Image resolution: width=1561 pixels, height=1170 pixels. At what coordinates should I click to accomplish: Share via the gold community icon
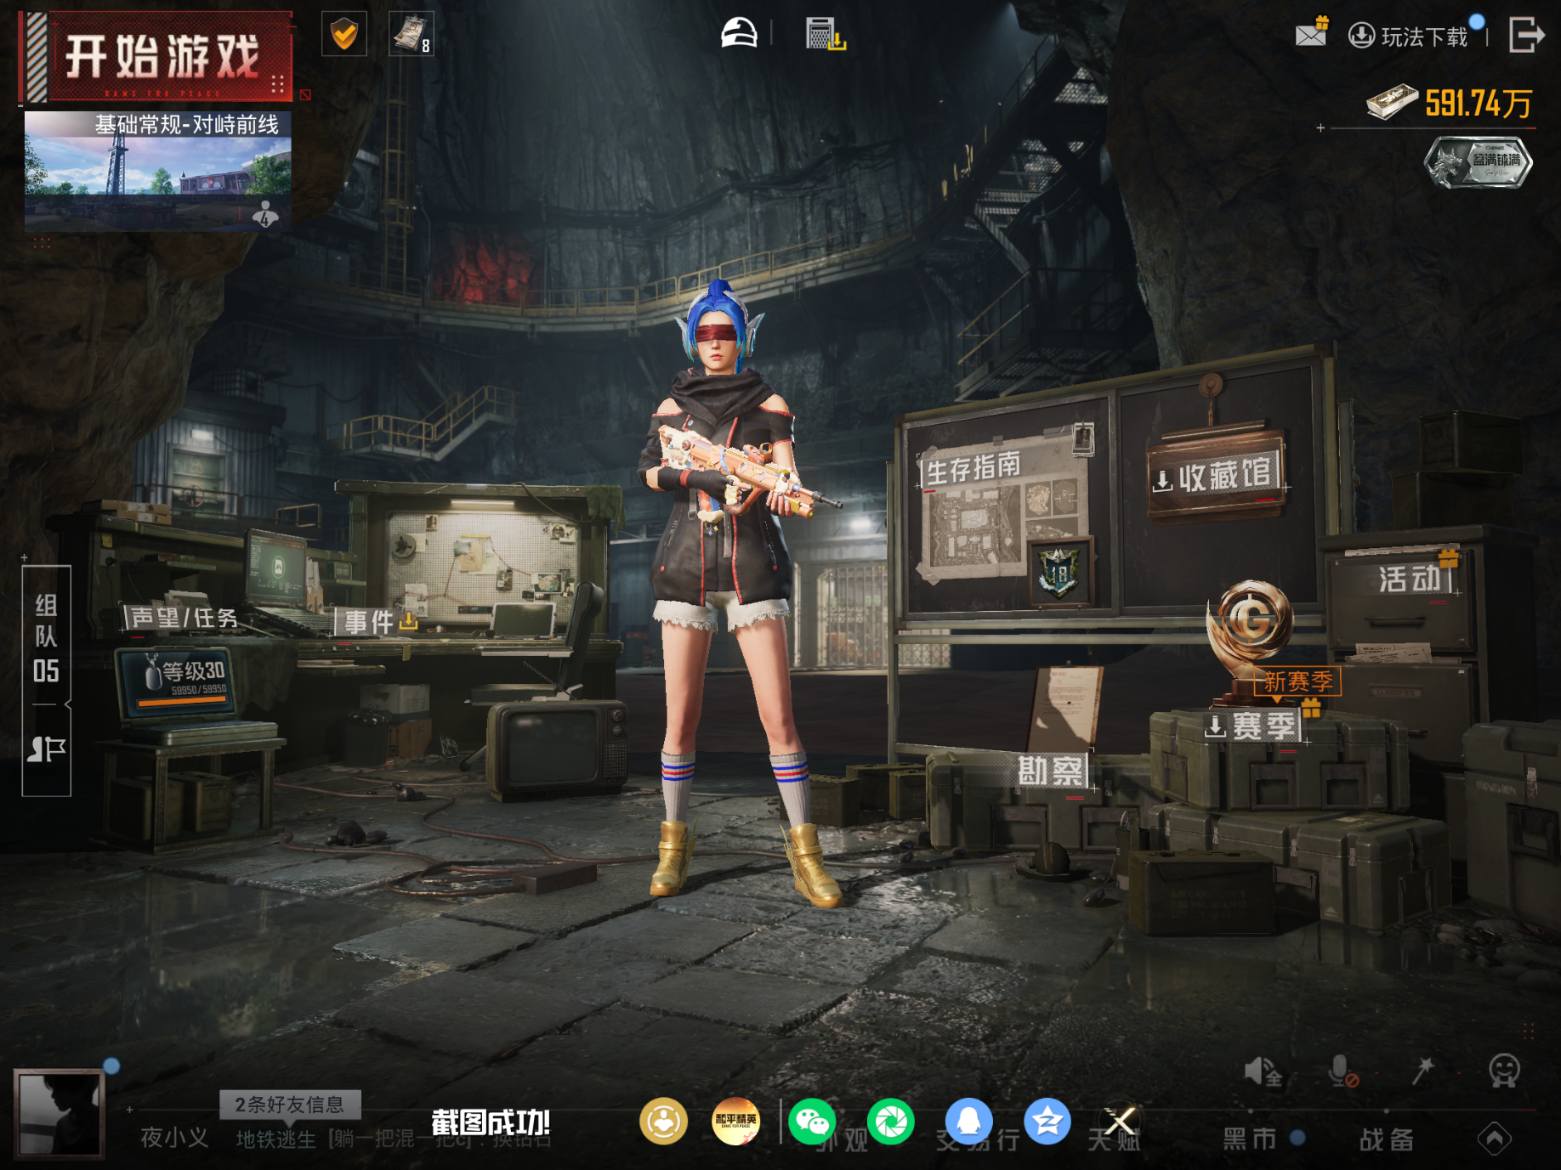click(663, 1121)
